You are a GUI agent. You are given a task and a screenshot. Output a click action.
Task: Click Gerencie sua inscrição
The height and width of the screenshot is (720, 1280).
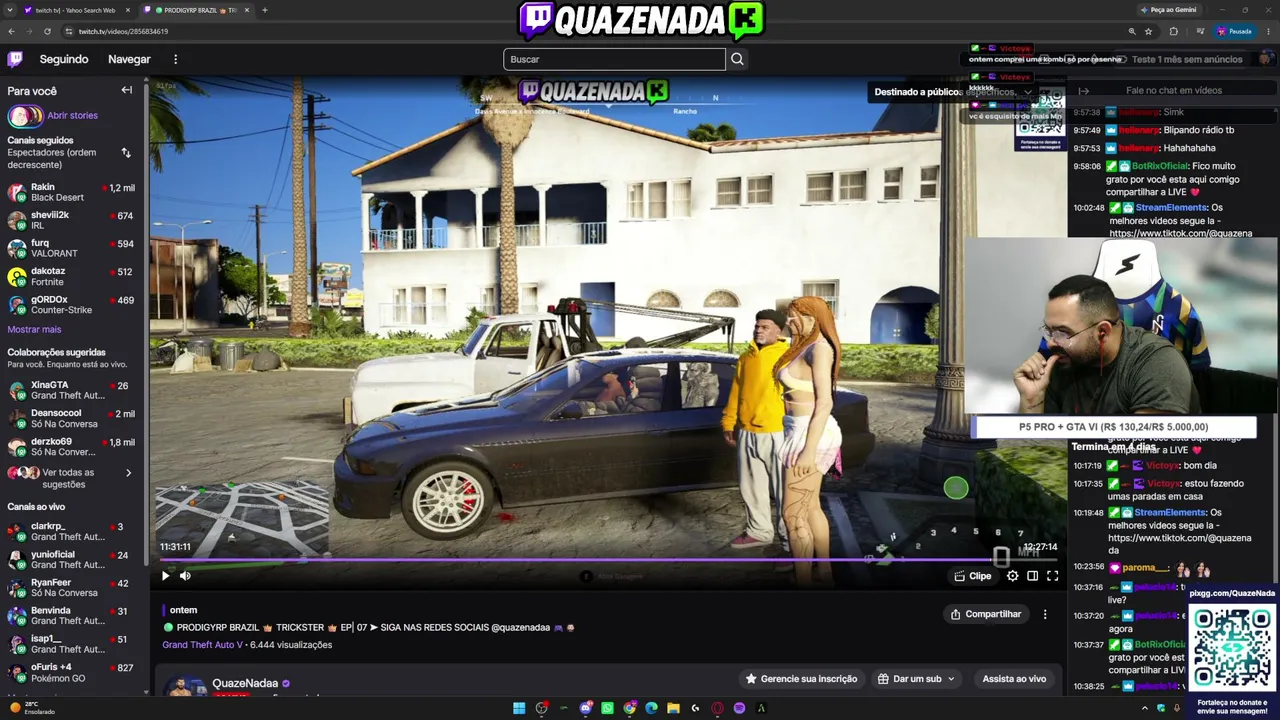(x=802, y=679)
